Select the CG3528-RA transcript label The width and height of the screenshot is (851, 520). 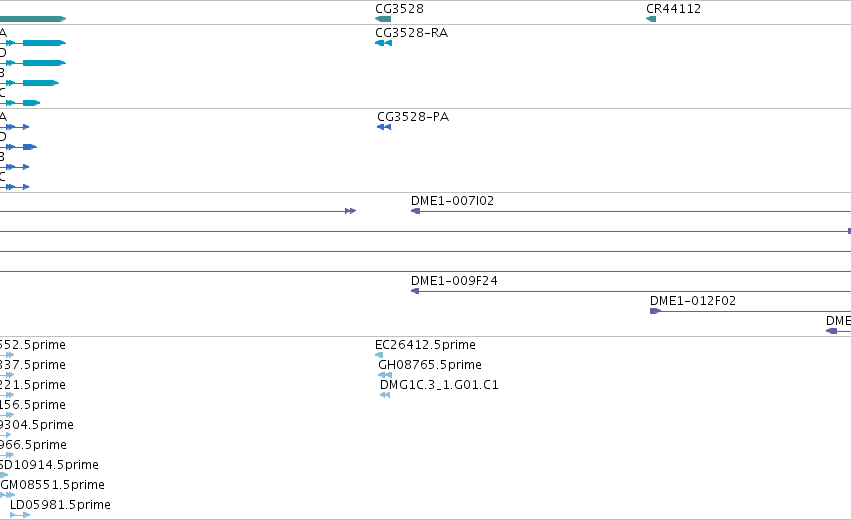411,33
